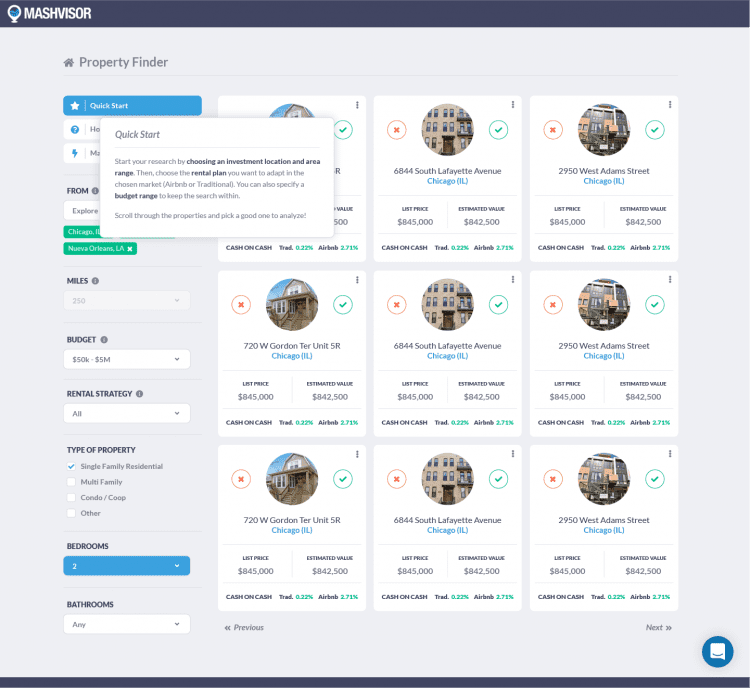The height and width of the screenshot is (688, 750).
Task: Expand the Bathrooms Any dropdown
Action: 126,624
